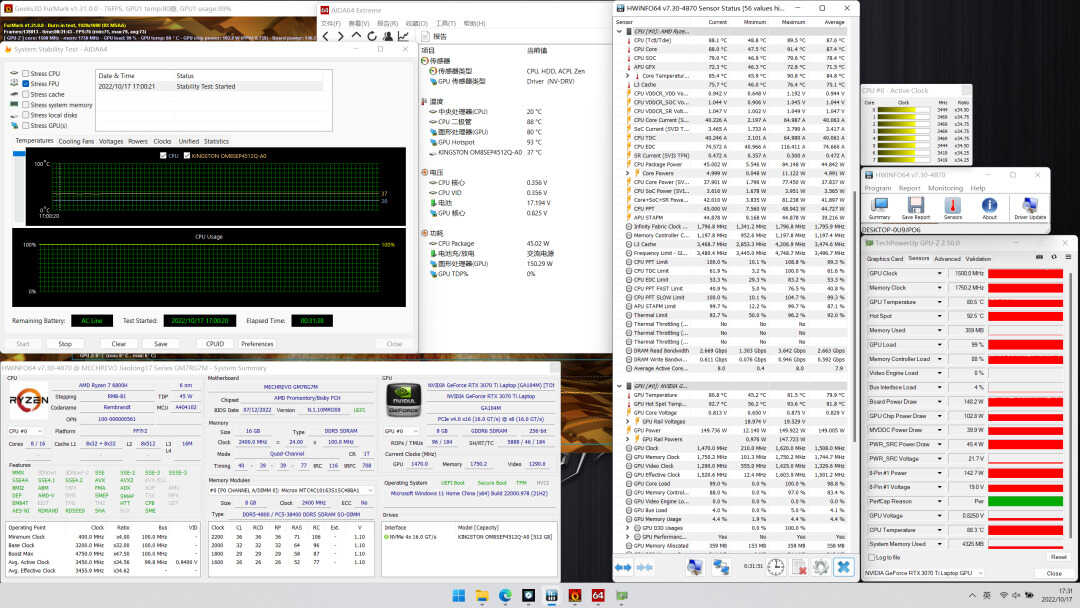Open the PerfCap Reason dropdown in GPU-Z

pos(939,501)
